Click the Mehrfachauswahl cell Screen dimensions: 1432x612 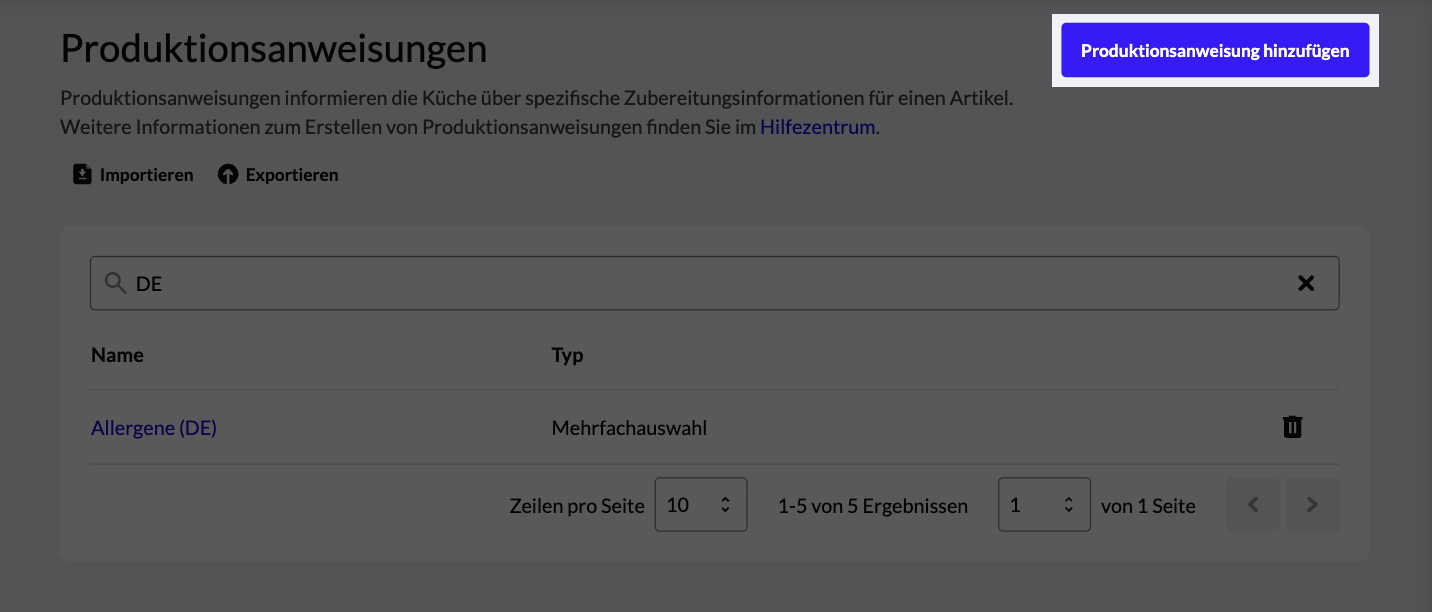coord(629,428)
